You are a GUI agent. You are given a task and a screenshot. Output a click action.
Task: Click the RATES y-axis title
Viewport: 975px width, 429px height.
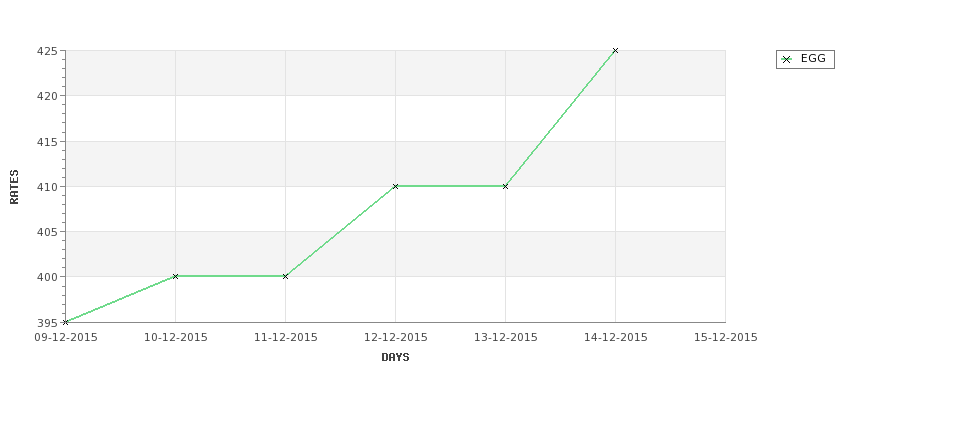[x=14, y=187]
